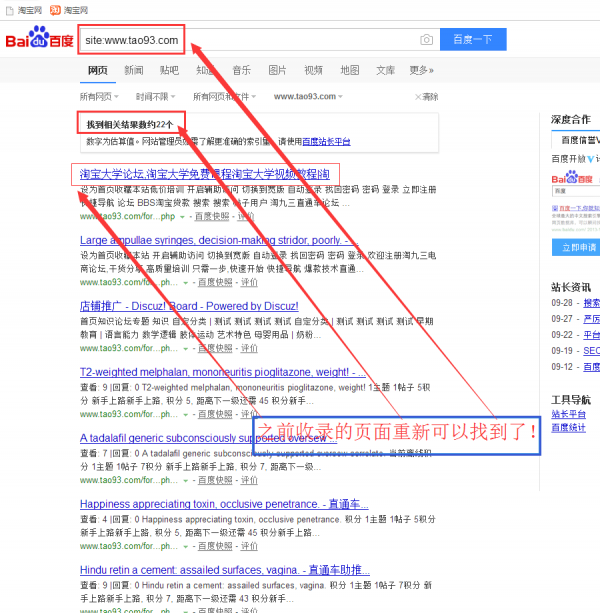Open result Hindu retin a cement
This screenshot has width=600, height=613.
click(x=225, y=570)
